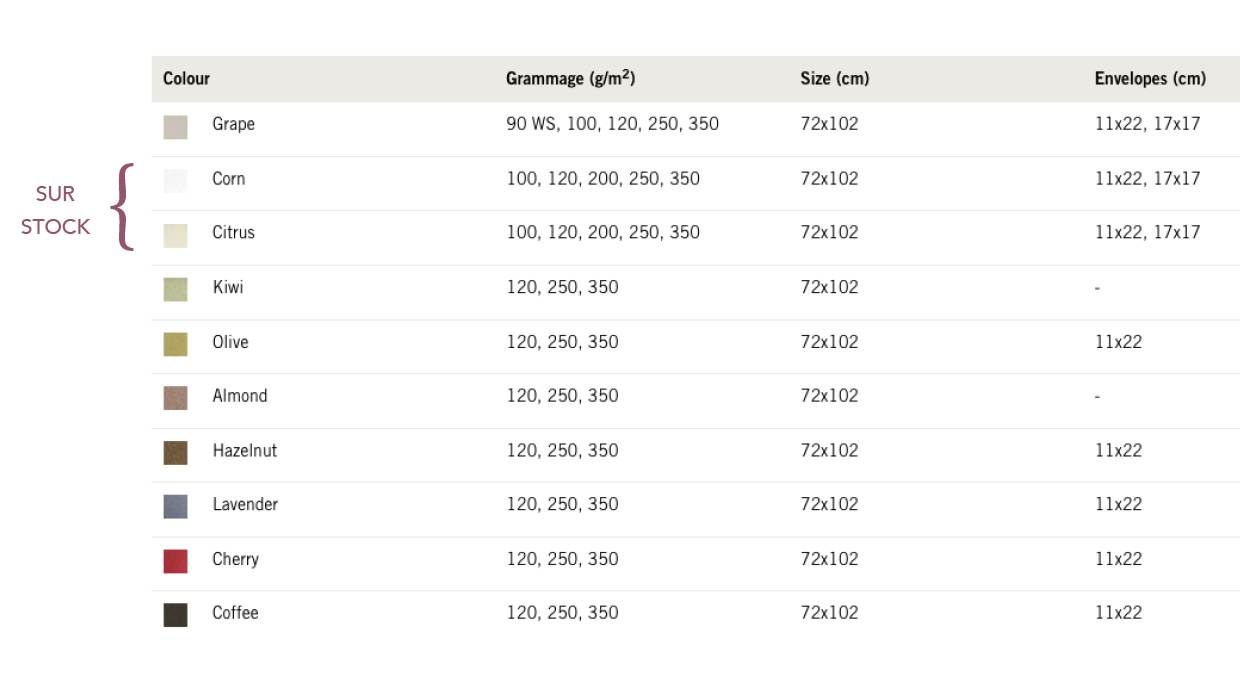Image resolution: width=1240 pixels, height=679 pixels.
Task: Choose the Hazelnut brown swatch
Action: (175, 453)
